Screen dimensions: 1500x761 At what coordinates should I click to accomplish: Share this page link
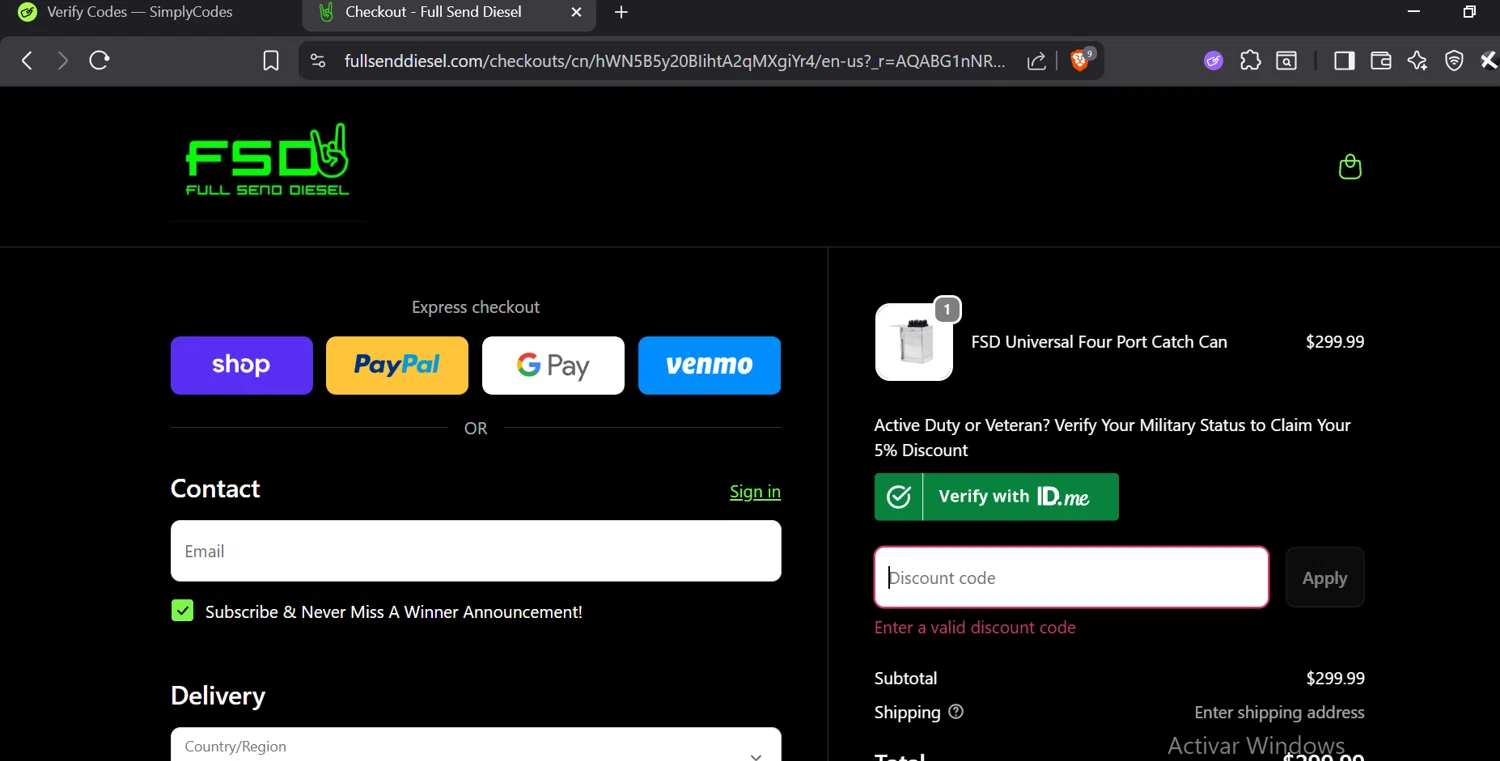1037,61
